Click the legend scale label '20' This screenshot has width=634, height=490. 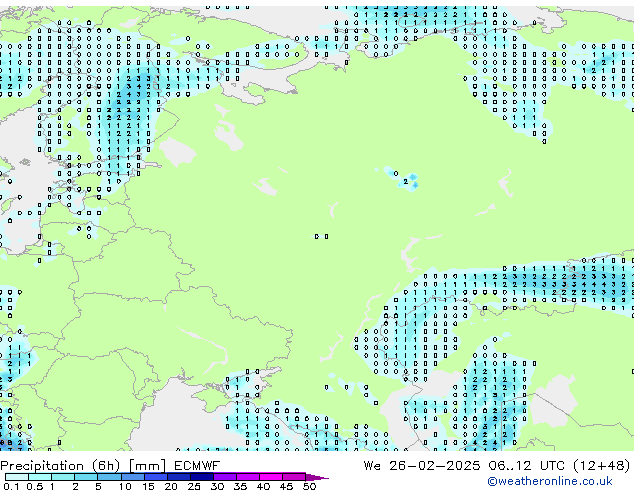(x=171, y=486)
